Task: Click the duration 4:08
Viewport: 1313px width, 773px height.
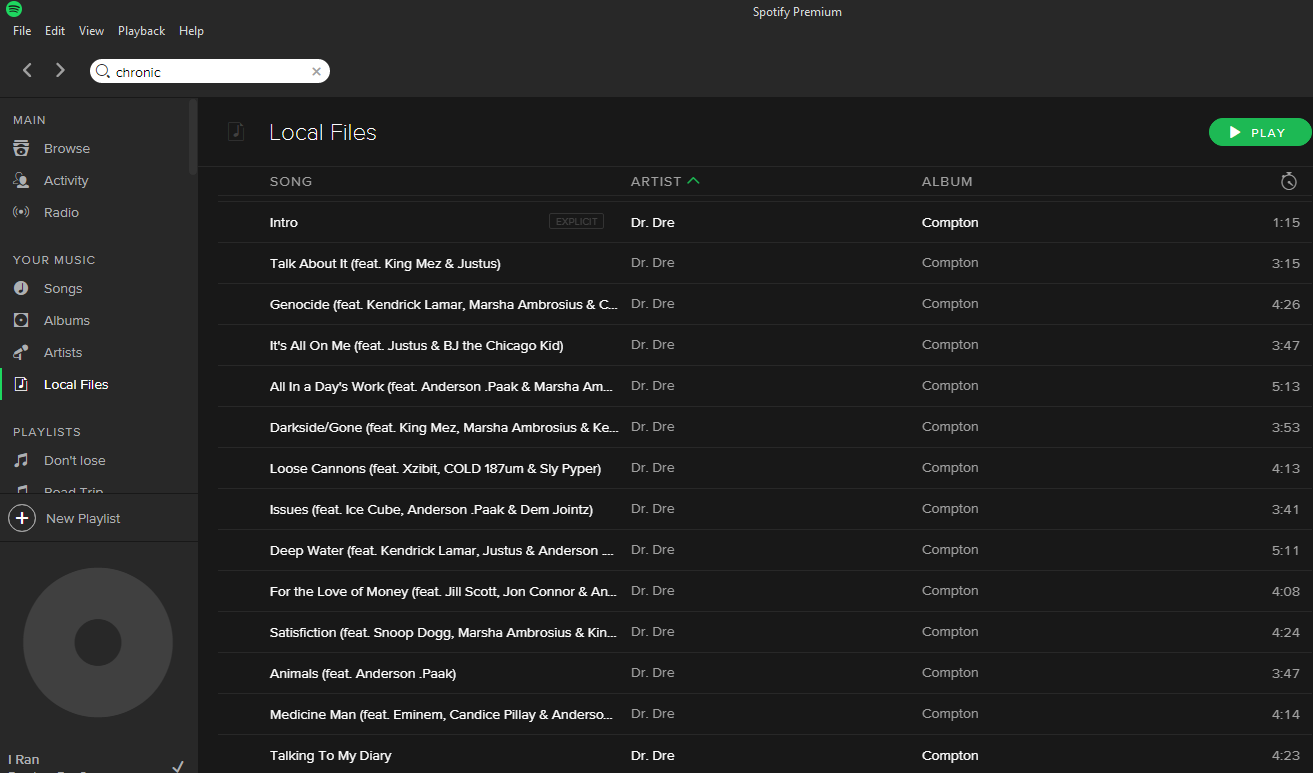Action: [1286, 592]
